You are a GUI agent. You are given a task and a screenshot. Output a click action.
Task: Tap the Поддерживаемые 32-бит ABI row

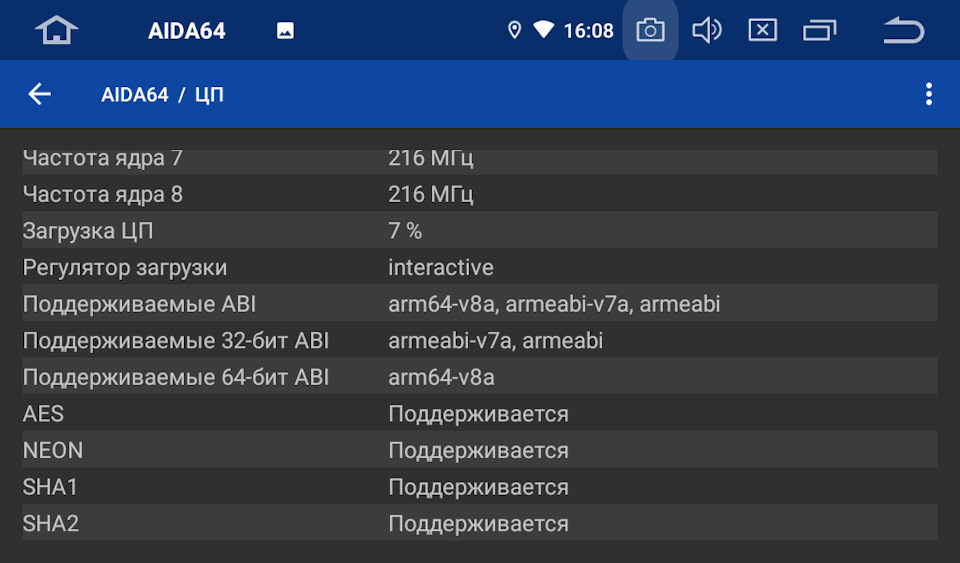pyautogui.click(x=480, y=341)
